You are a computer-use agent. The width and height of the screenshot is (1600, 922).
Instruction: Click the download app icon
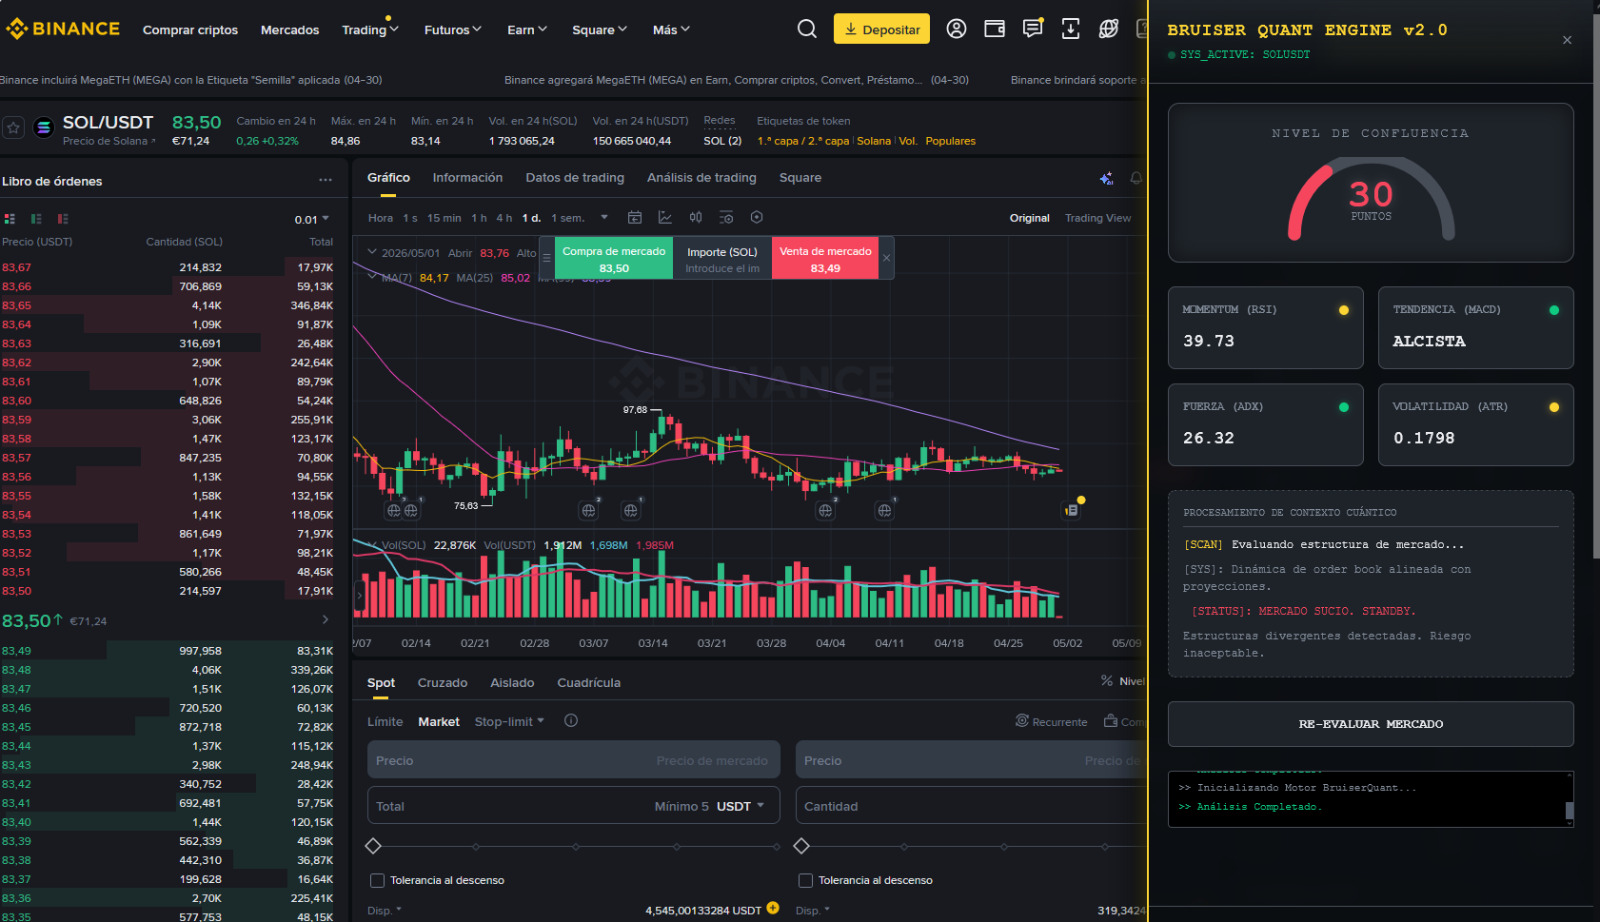pyautogui.click(x=1070, y=29)
